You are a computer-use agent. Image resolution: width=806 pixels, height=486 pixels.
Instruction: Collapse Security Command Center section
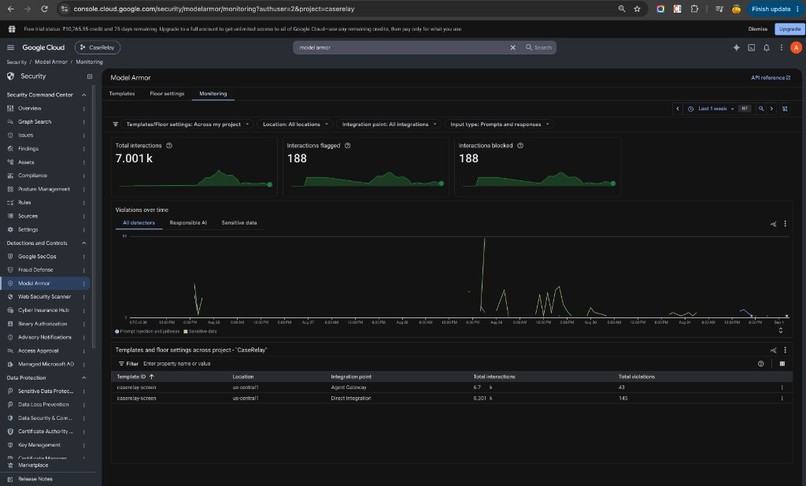coord(84,95)
